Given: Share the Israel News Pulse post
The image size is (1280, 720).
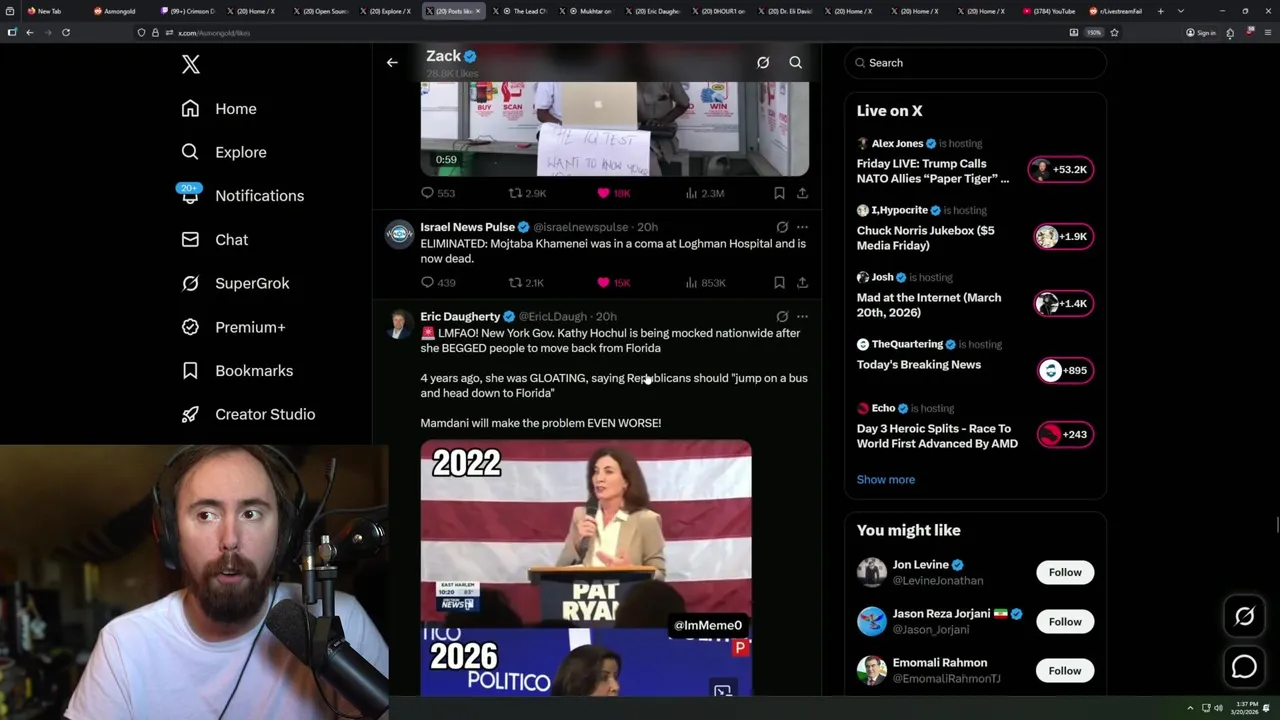Looking at the screenshot, I should (802, 283).
